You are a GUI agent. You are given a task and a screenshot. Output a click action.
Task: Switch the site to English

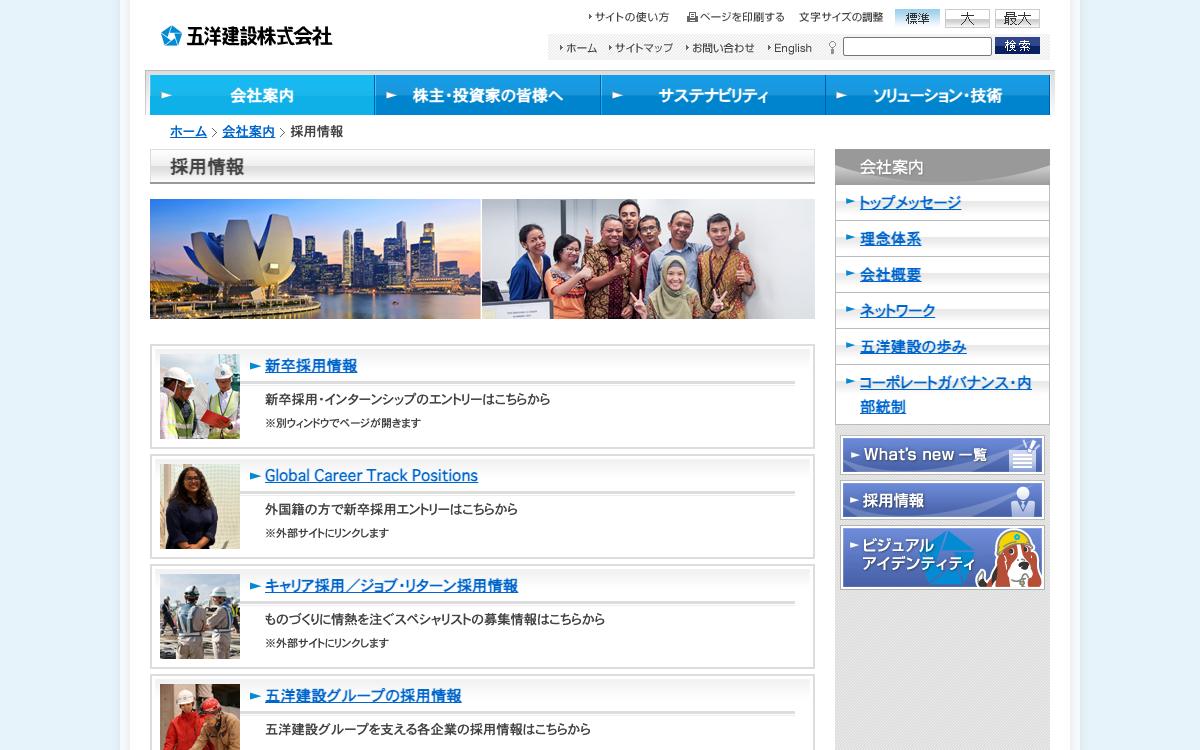pos(790,48)
